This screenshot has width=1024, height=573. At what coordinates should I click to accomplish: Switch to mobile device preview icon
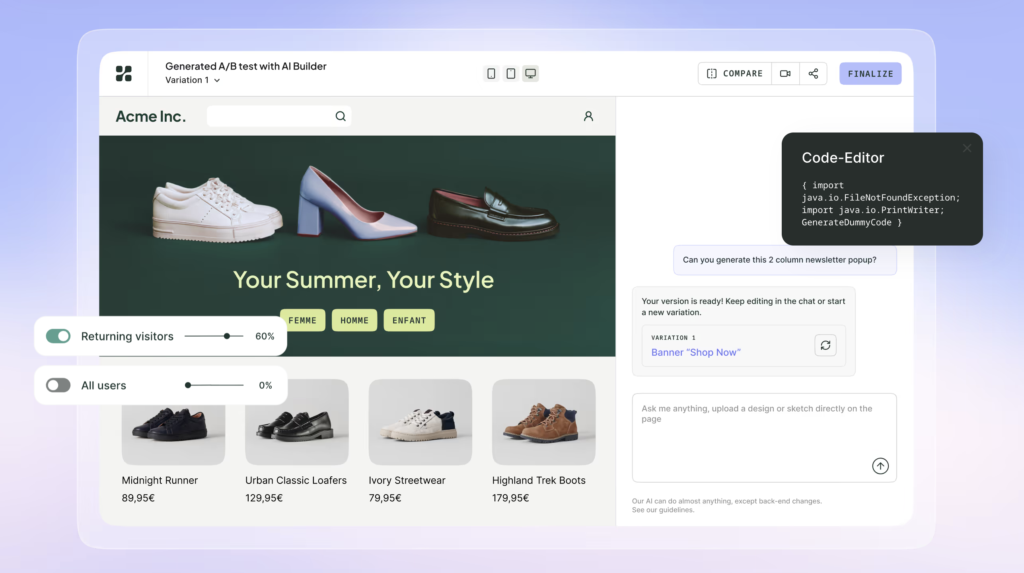491,73
